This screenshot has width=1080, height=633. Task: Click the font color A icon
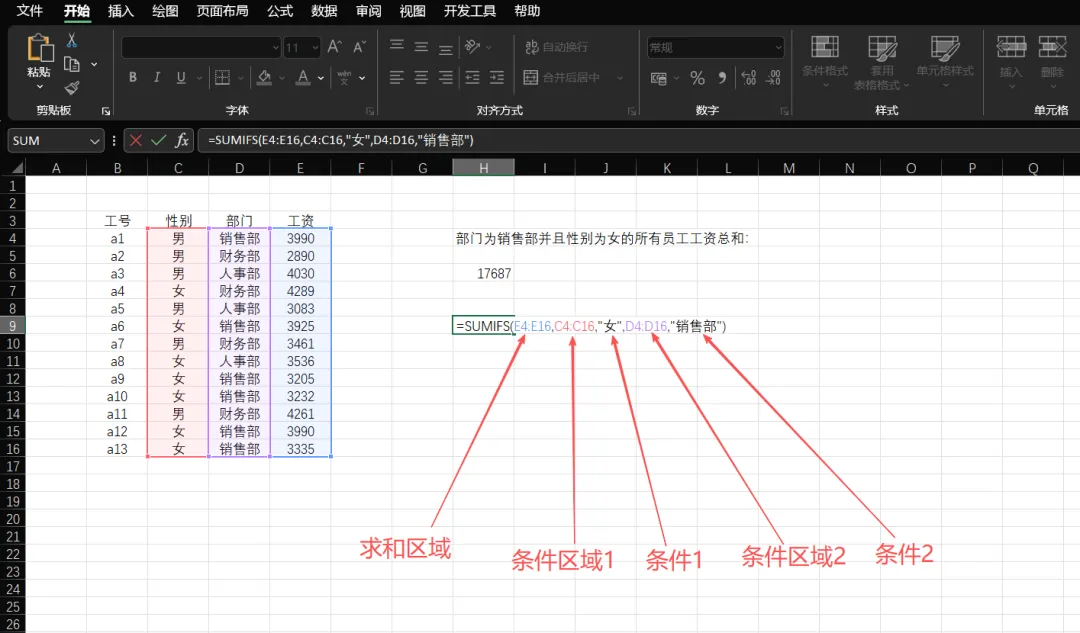coord(303,77)
